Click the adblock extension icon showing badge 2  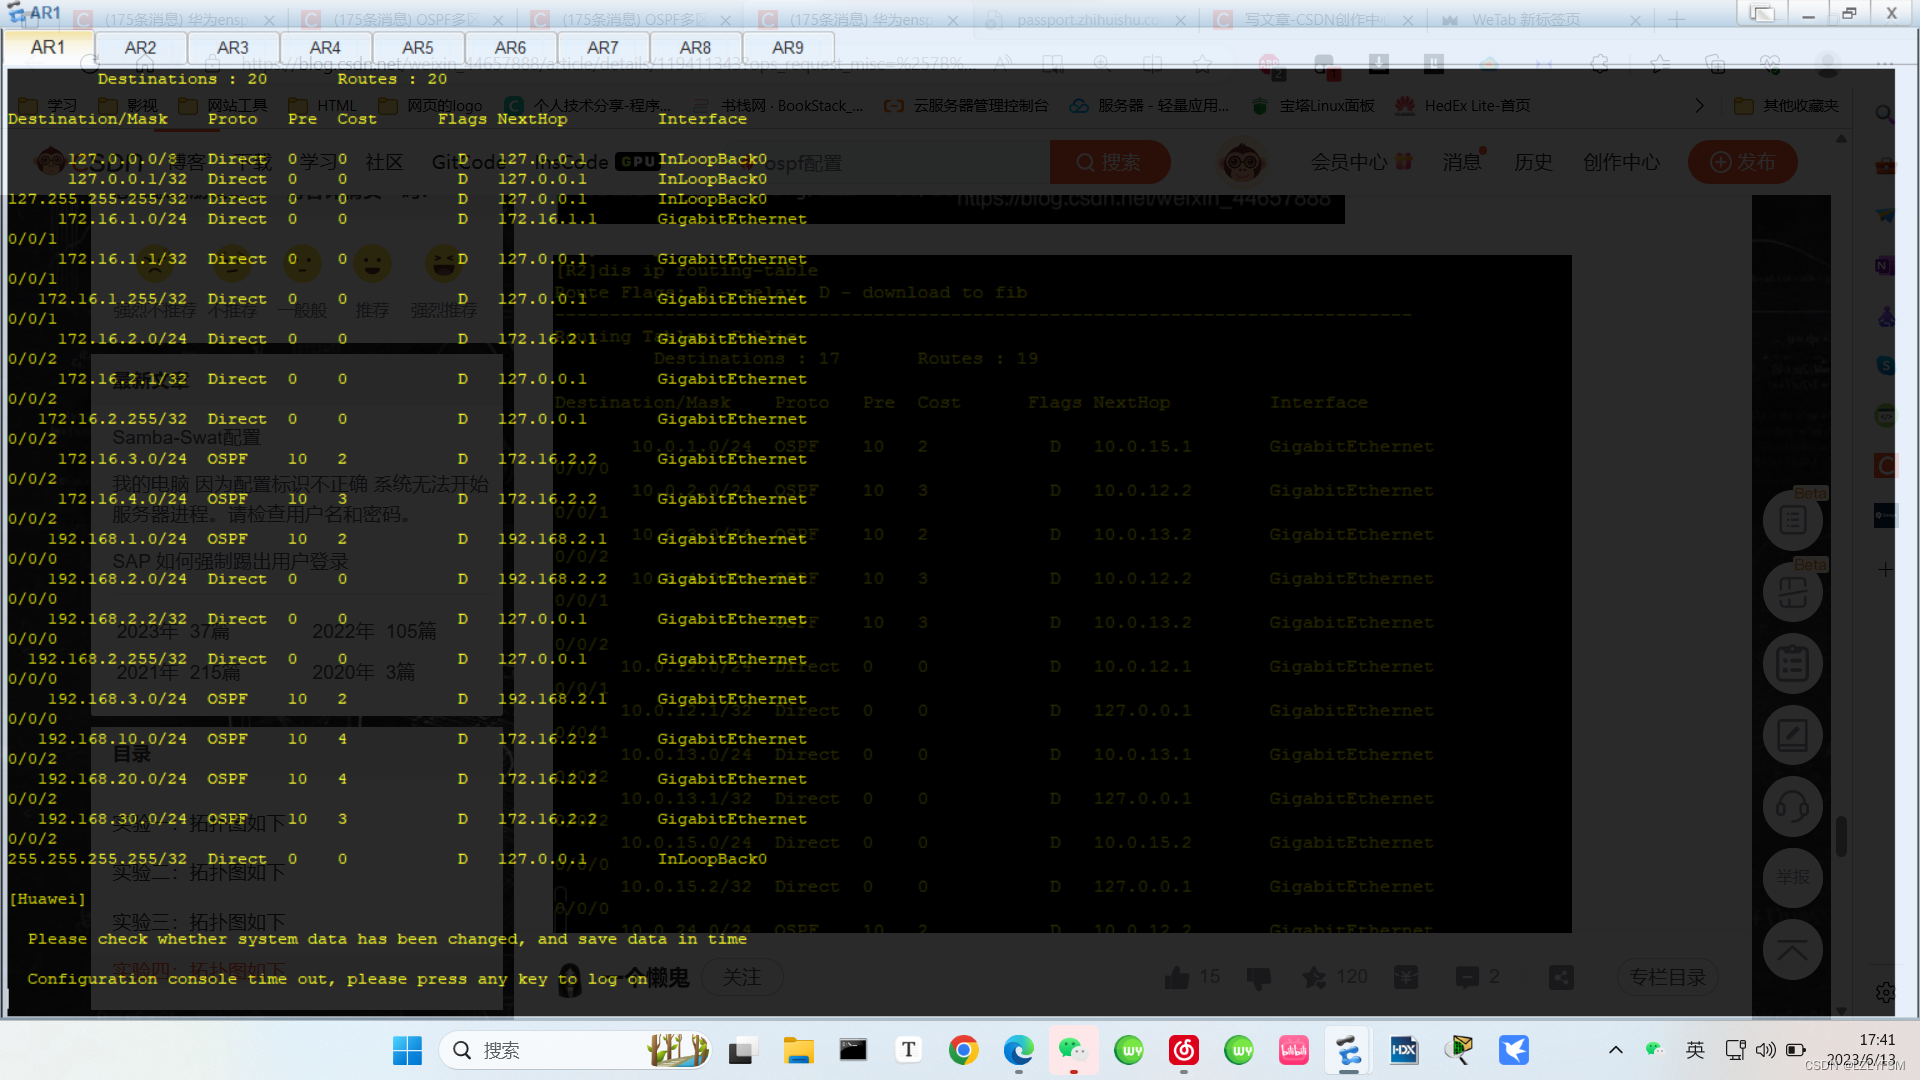coord(1268,63)
